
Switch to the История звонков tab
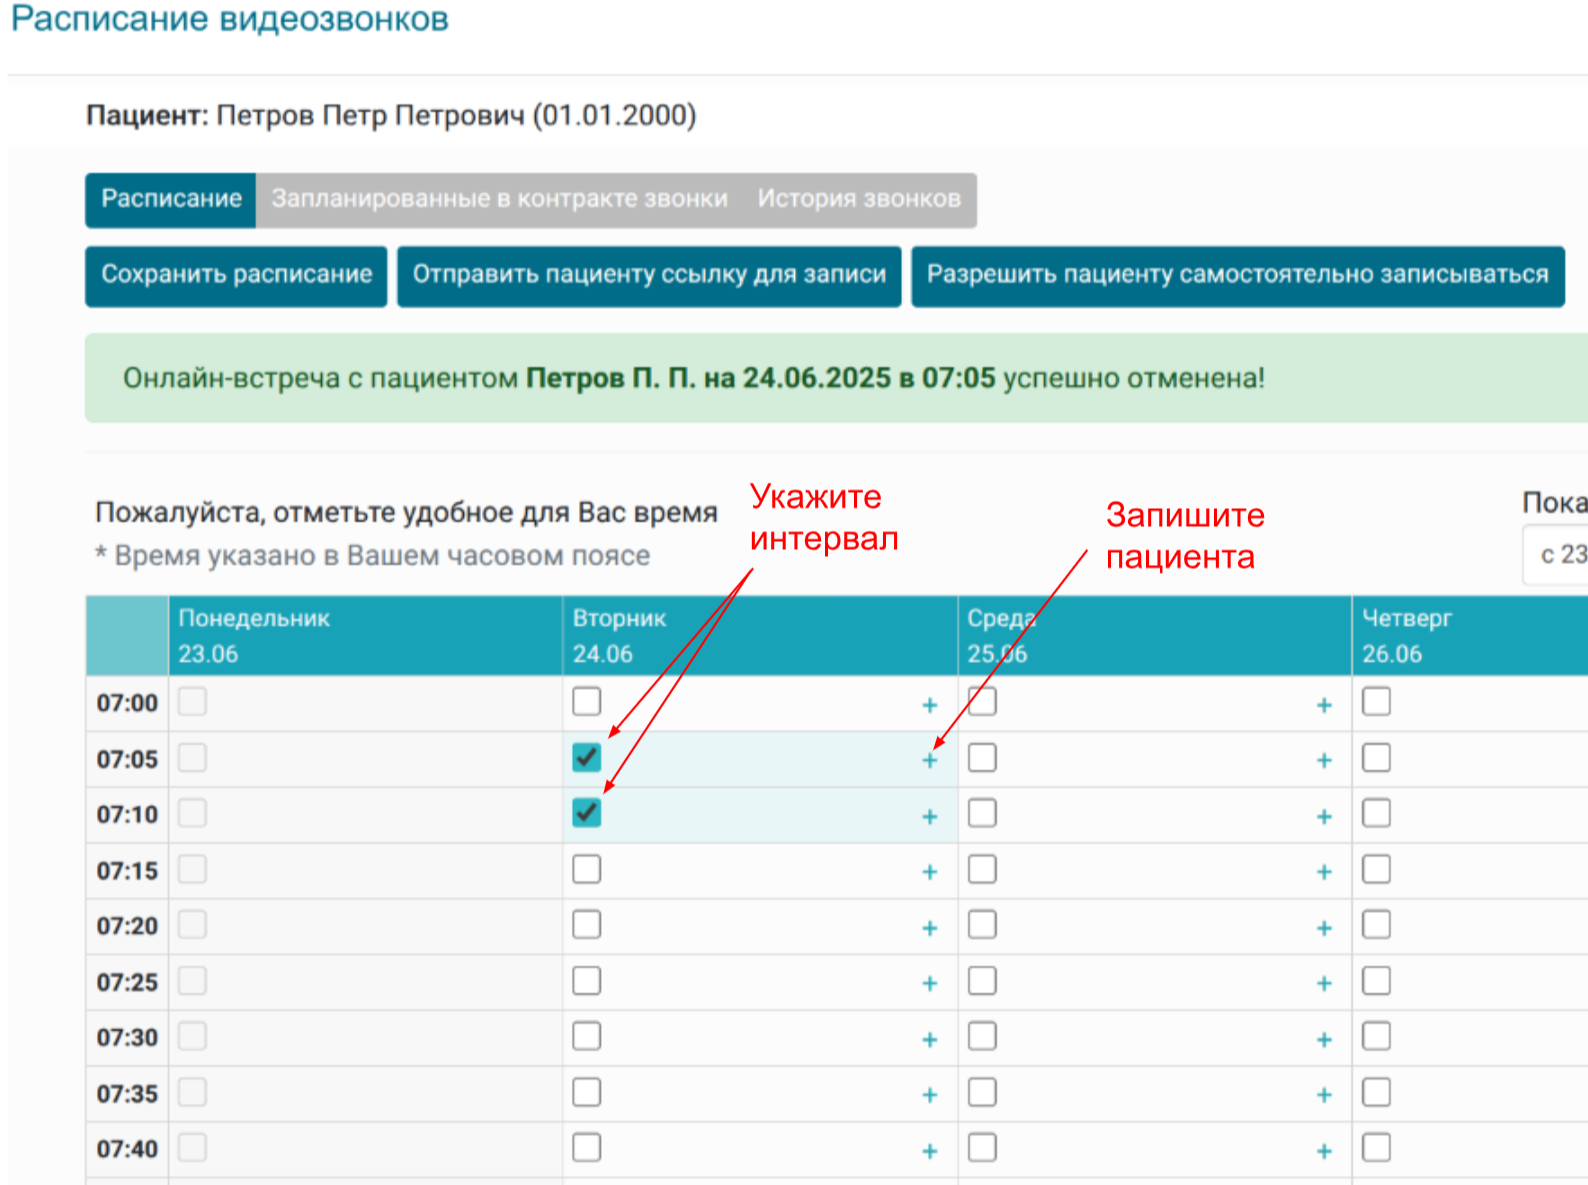click(858, 199)
